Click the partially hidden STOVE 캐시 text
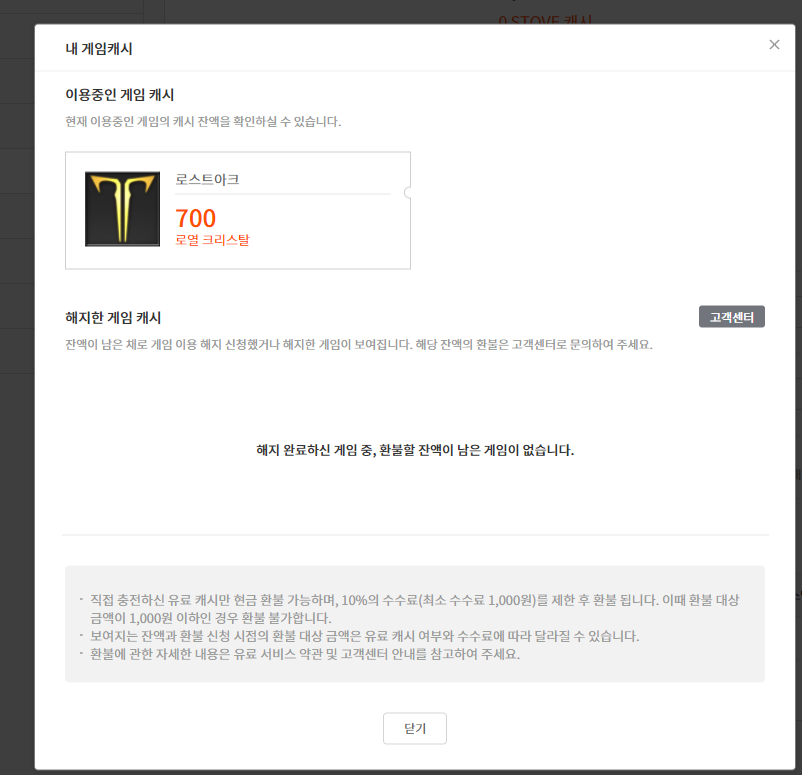 pos(545,19)
